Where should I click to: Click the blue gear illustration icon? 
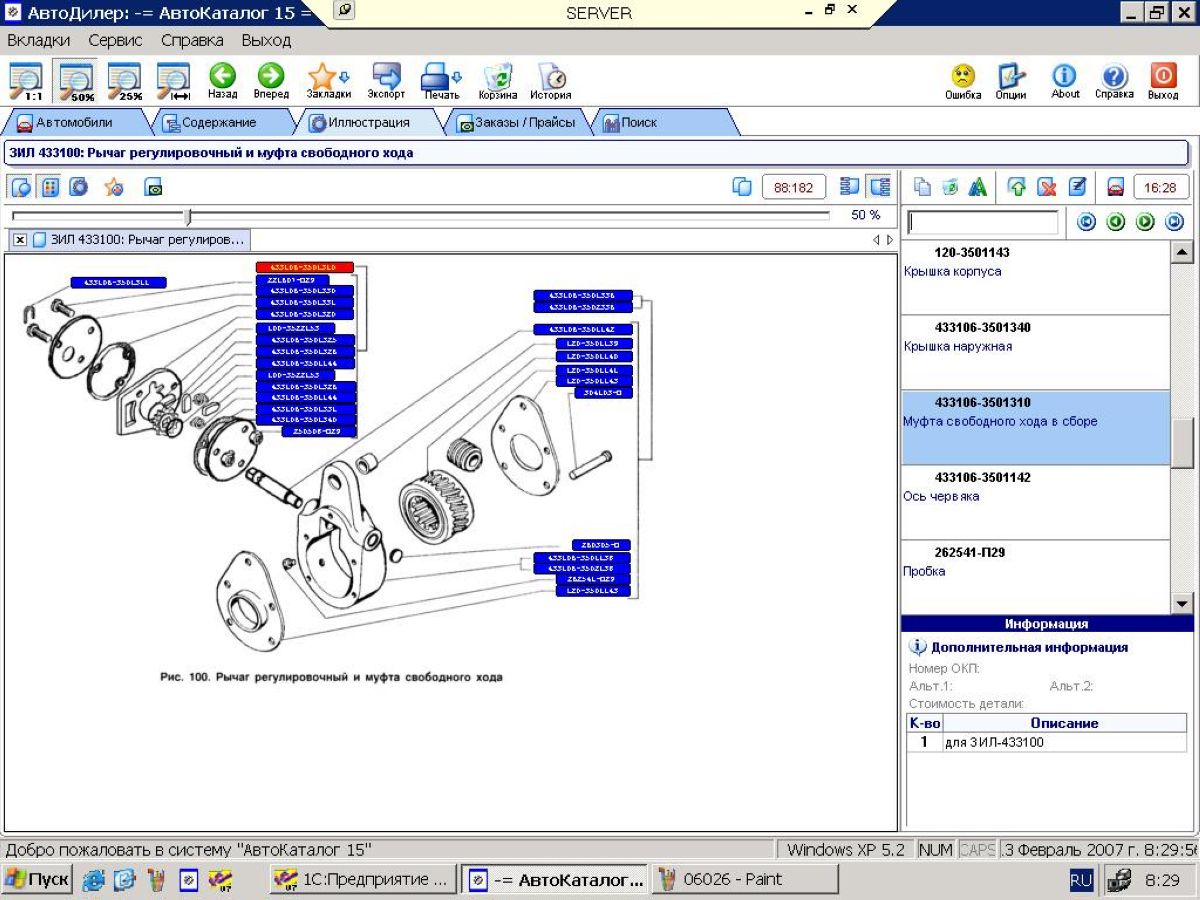(x=79, y=187)
